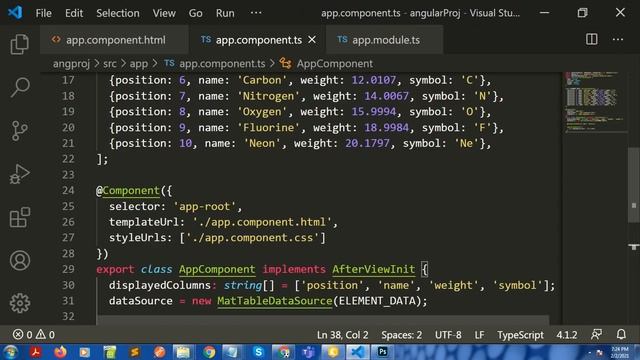Image resolution: width=640 pixels, height=360 pixels.
Task: Change encoding via UTF-8
Action: click(448, 335)
